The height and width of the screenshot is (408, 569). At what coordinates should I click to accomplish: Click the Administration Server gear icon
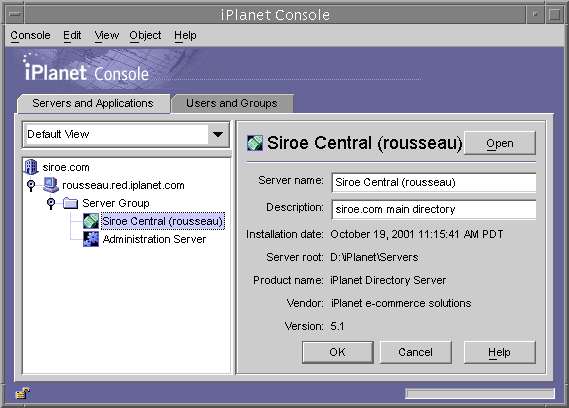point(91,239)
